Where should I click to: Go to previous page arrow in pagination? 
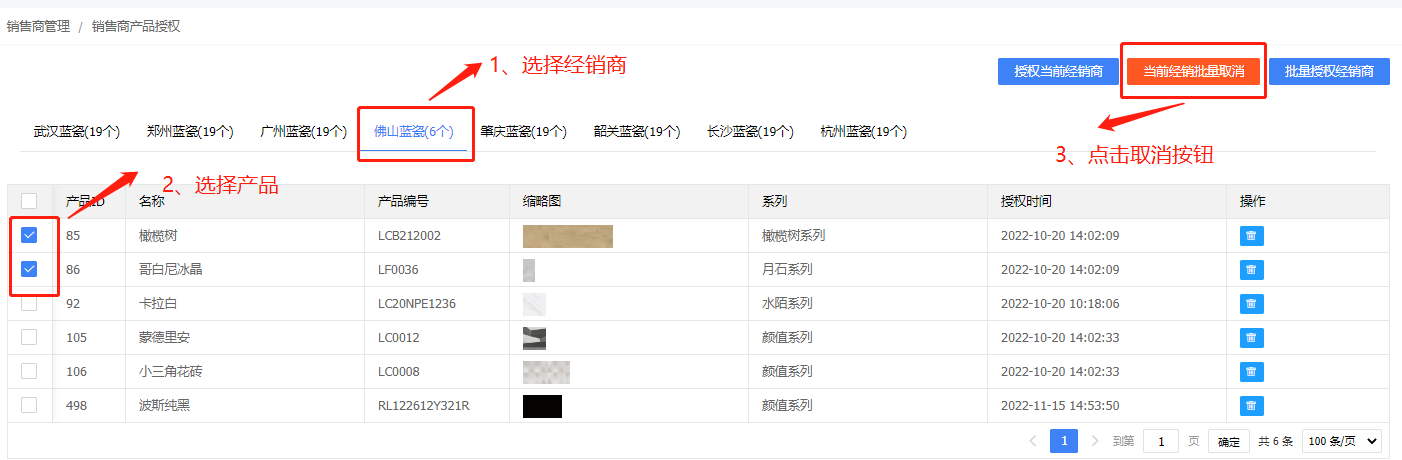pyautogui.click(x=1033, y=441)
